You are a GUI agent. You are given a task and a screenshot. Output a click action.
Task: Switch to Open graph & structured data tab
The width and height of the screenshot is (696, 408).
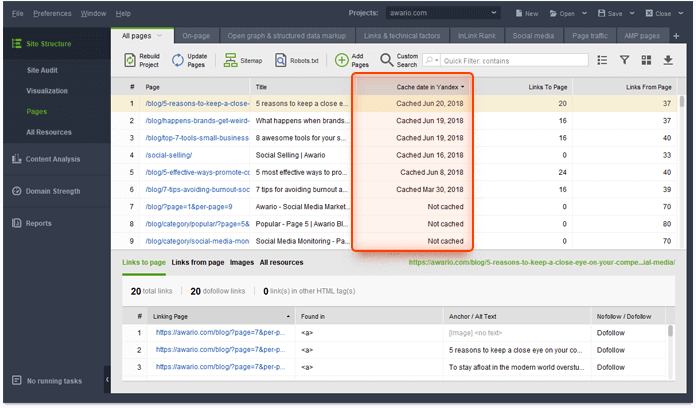(x=287, y=36)
